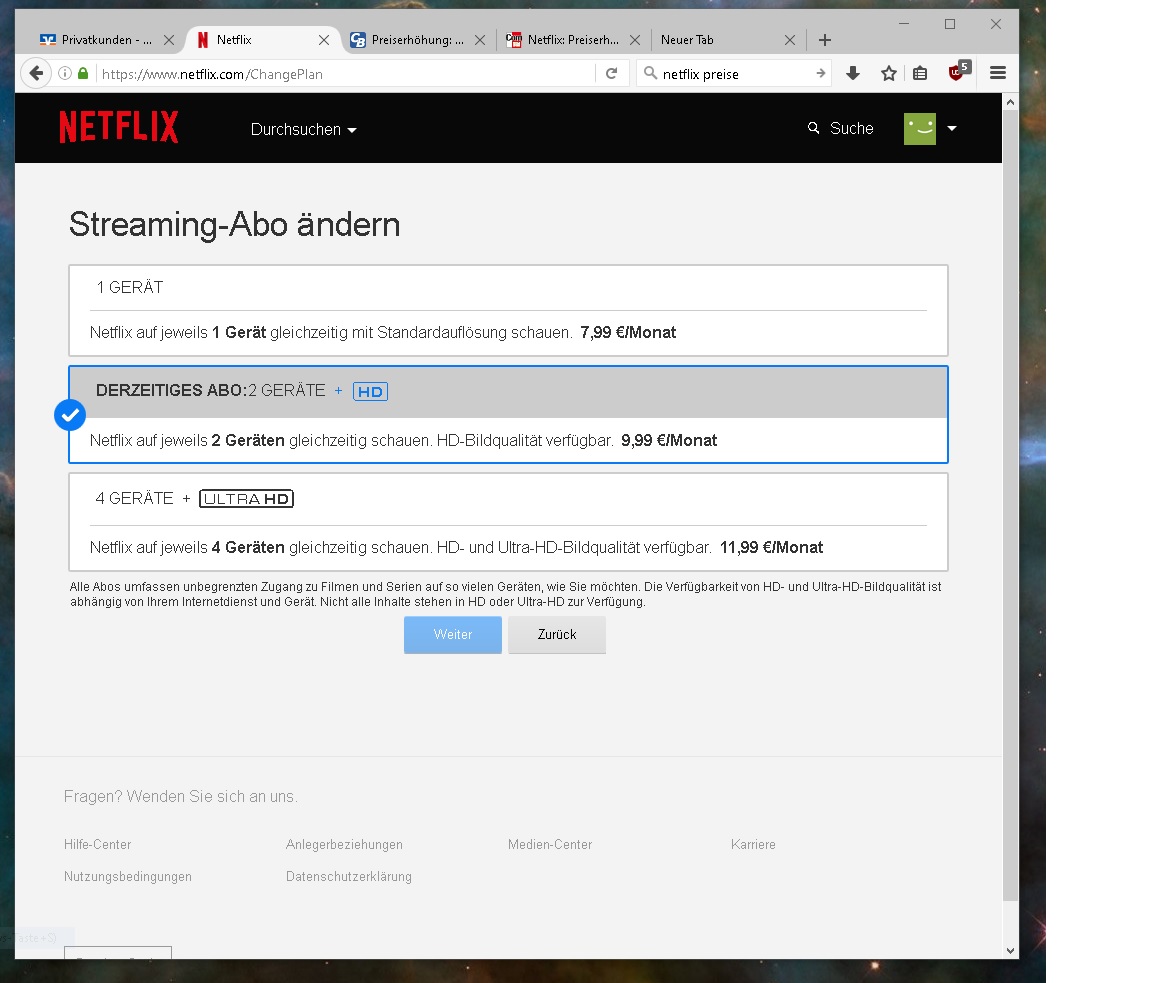Click the Suche magnifier icon
Screen dimensions: 1152x983
(813, 128)
